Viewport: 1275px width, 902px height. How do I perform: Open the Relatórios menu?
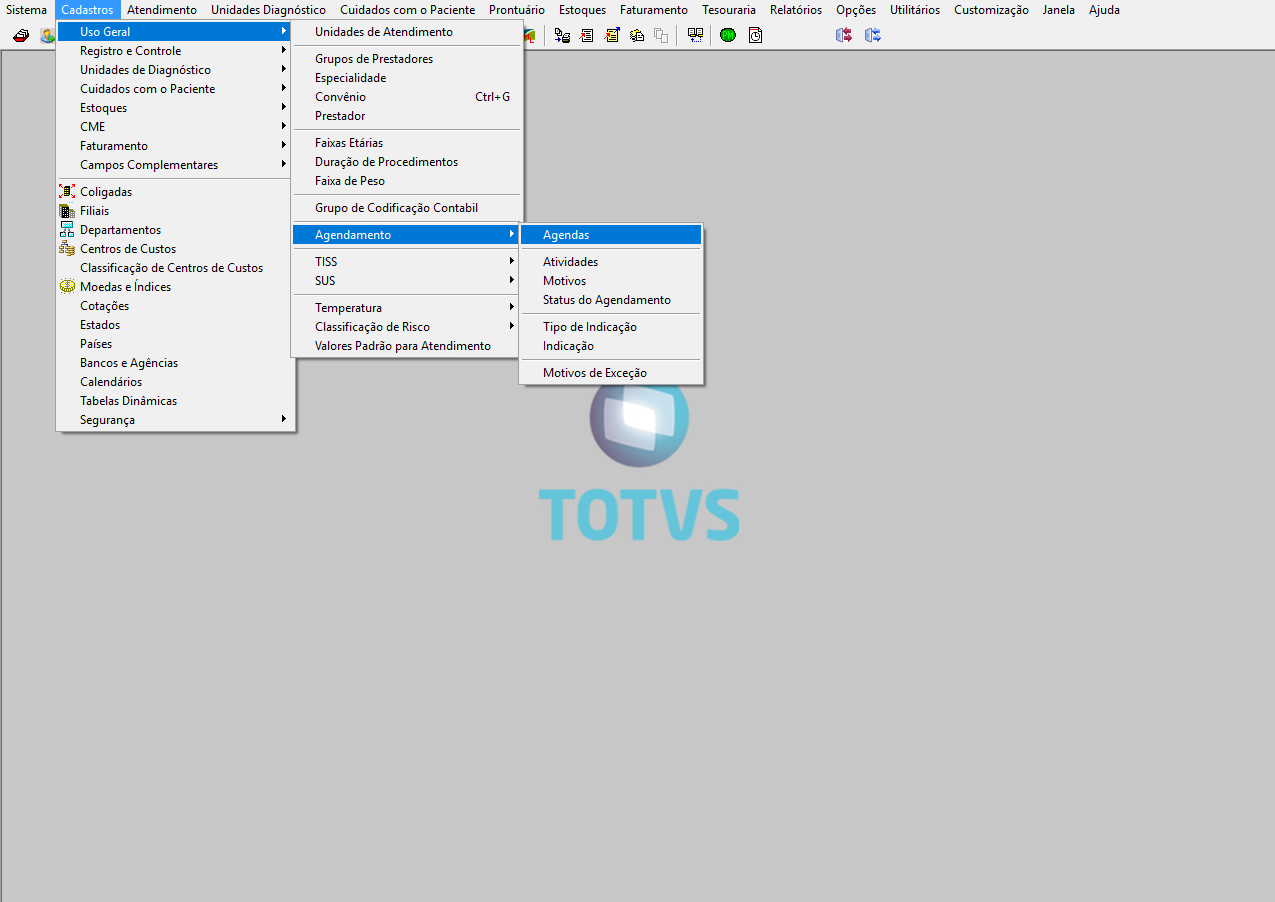point(796,10)
